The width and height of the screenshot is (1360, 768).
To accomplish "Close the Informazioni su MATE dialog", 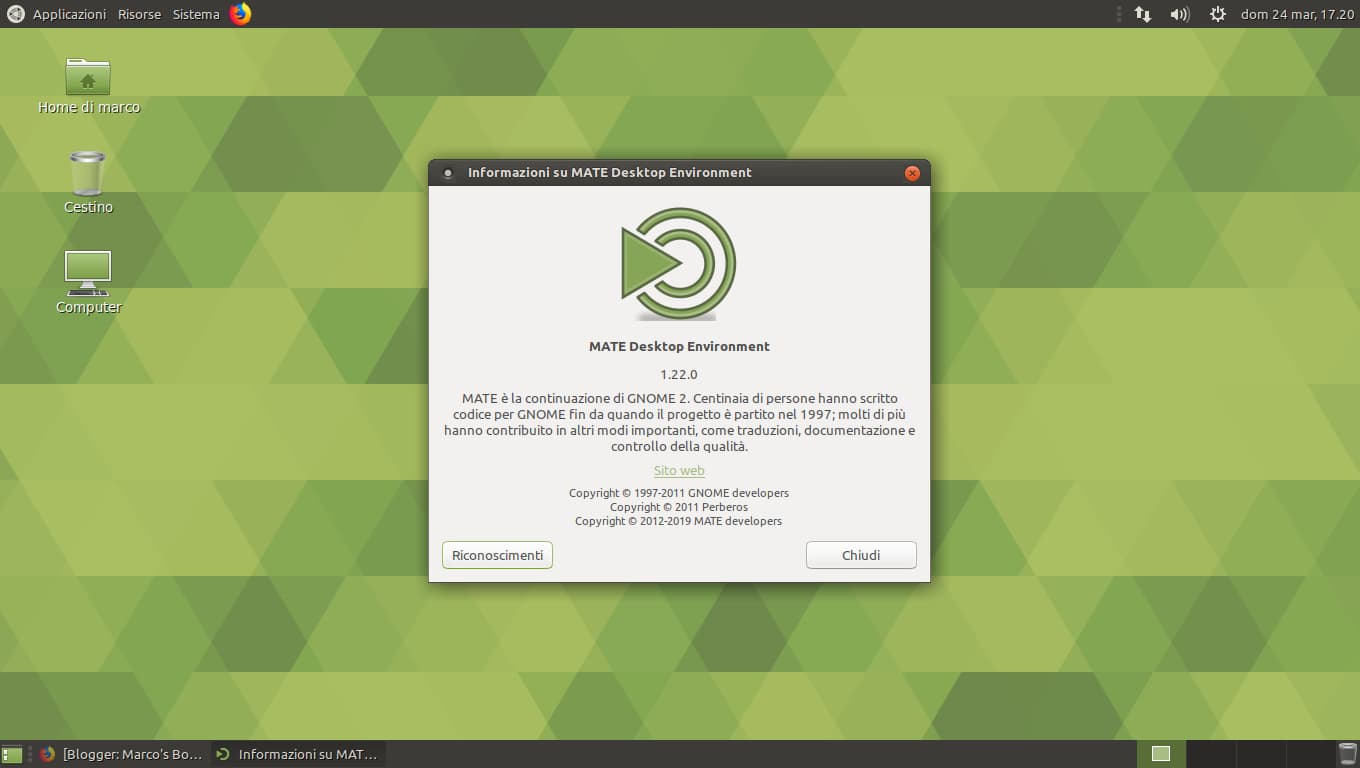I will pos(912,173).
